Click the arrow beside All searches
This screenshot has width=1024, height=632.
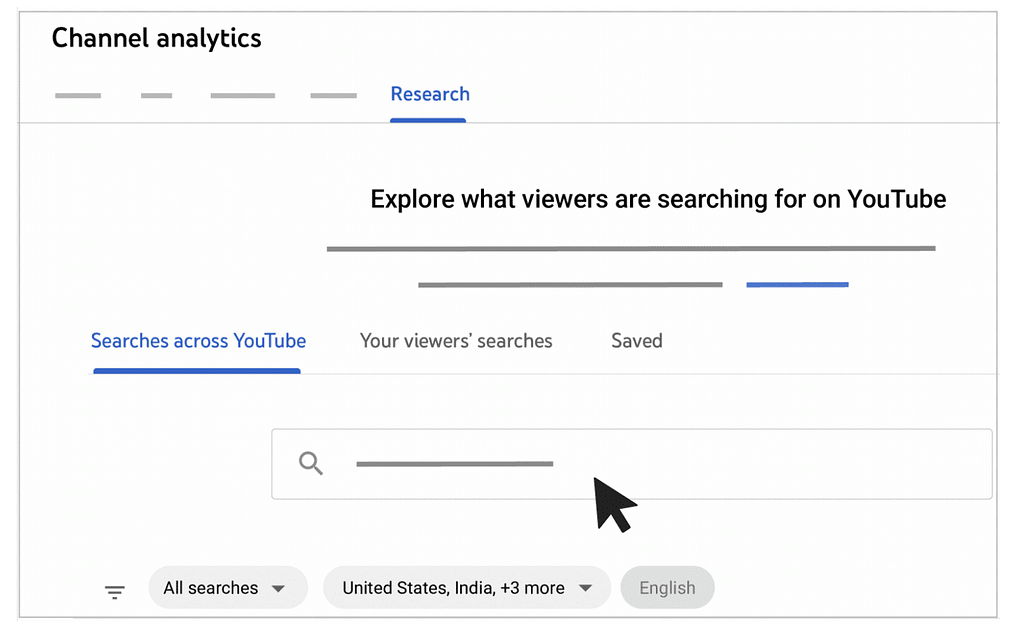[278, 588]
